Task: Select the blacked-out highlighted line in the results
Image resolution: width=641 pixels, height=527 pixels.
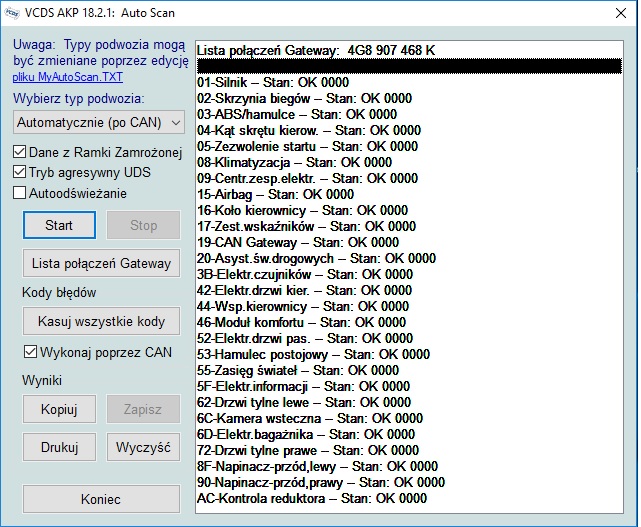Action: [410, 66]
